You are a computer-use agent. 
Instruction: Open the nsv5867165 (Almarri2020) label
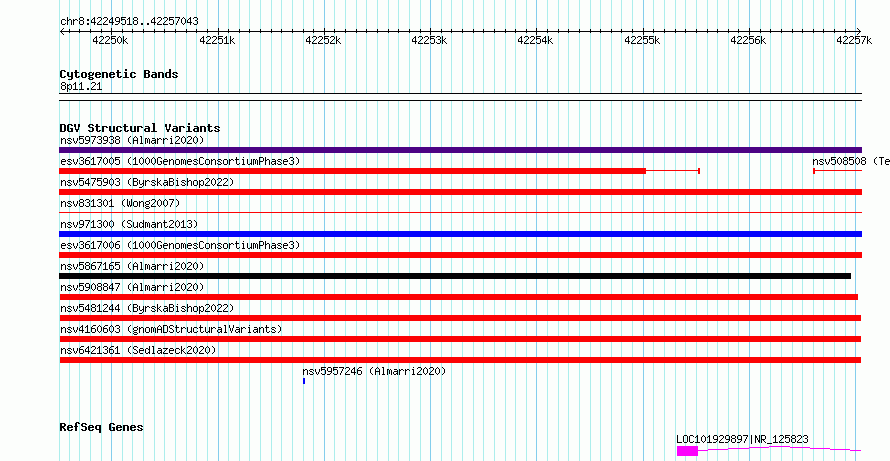click(x=132, y=266)
